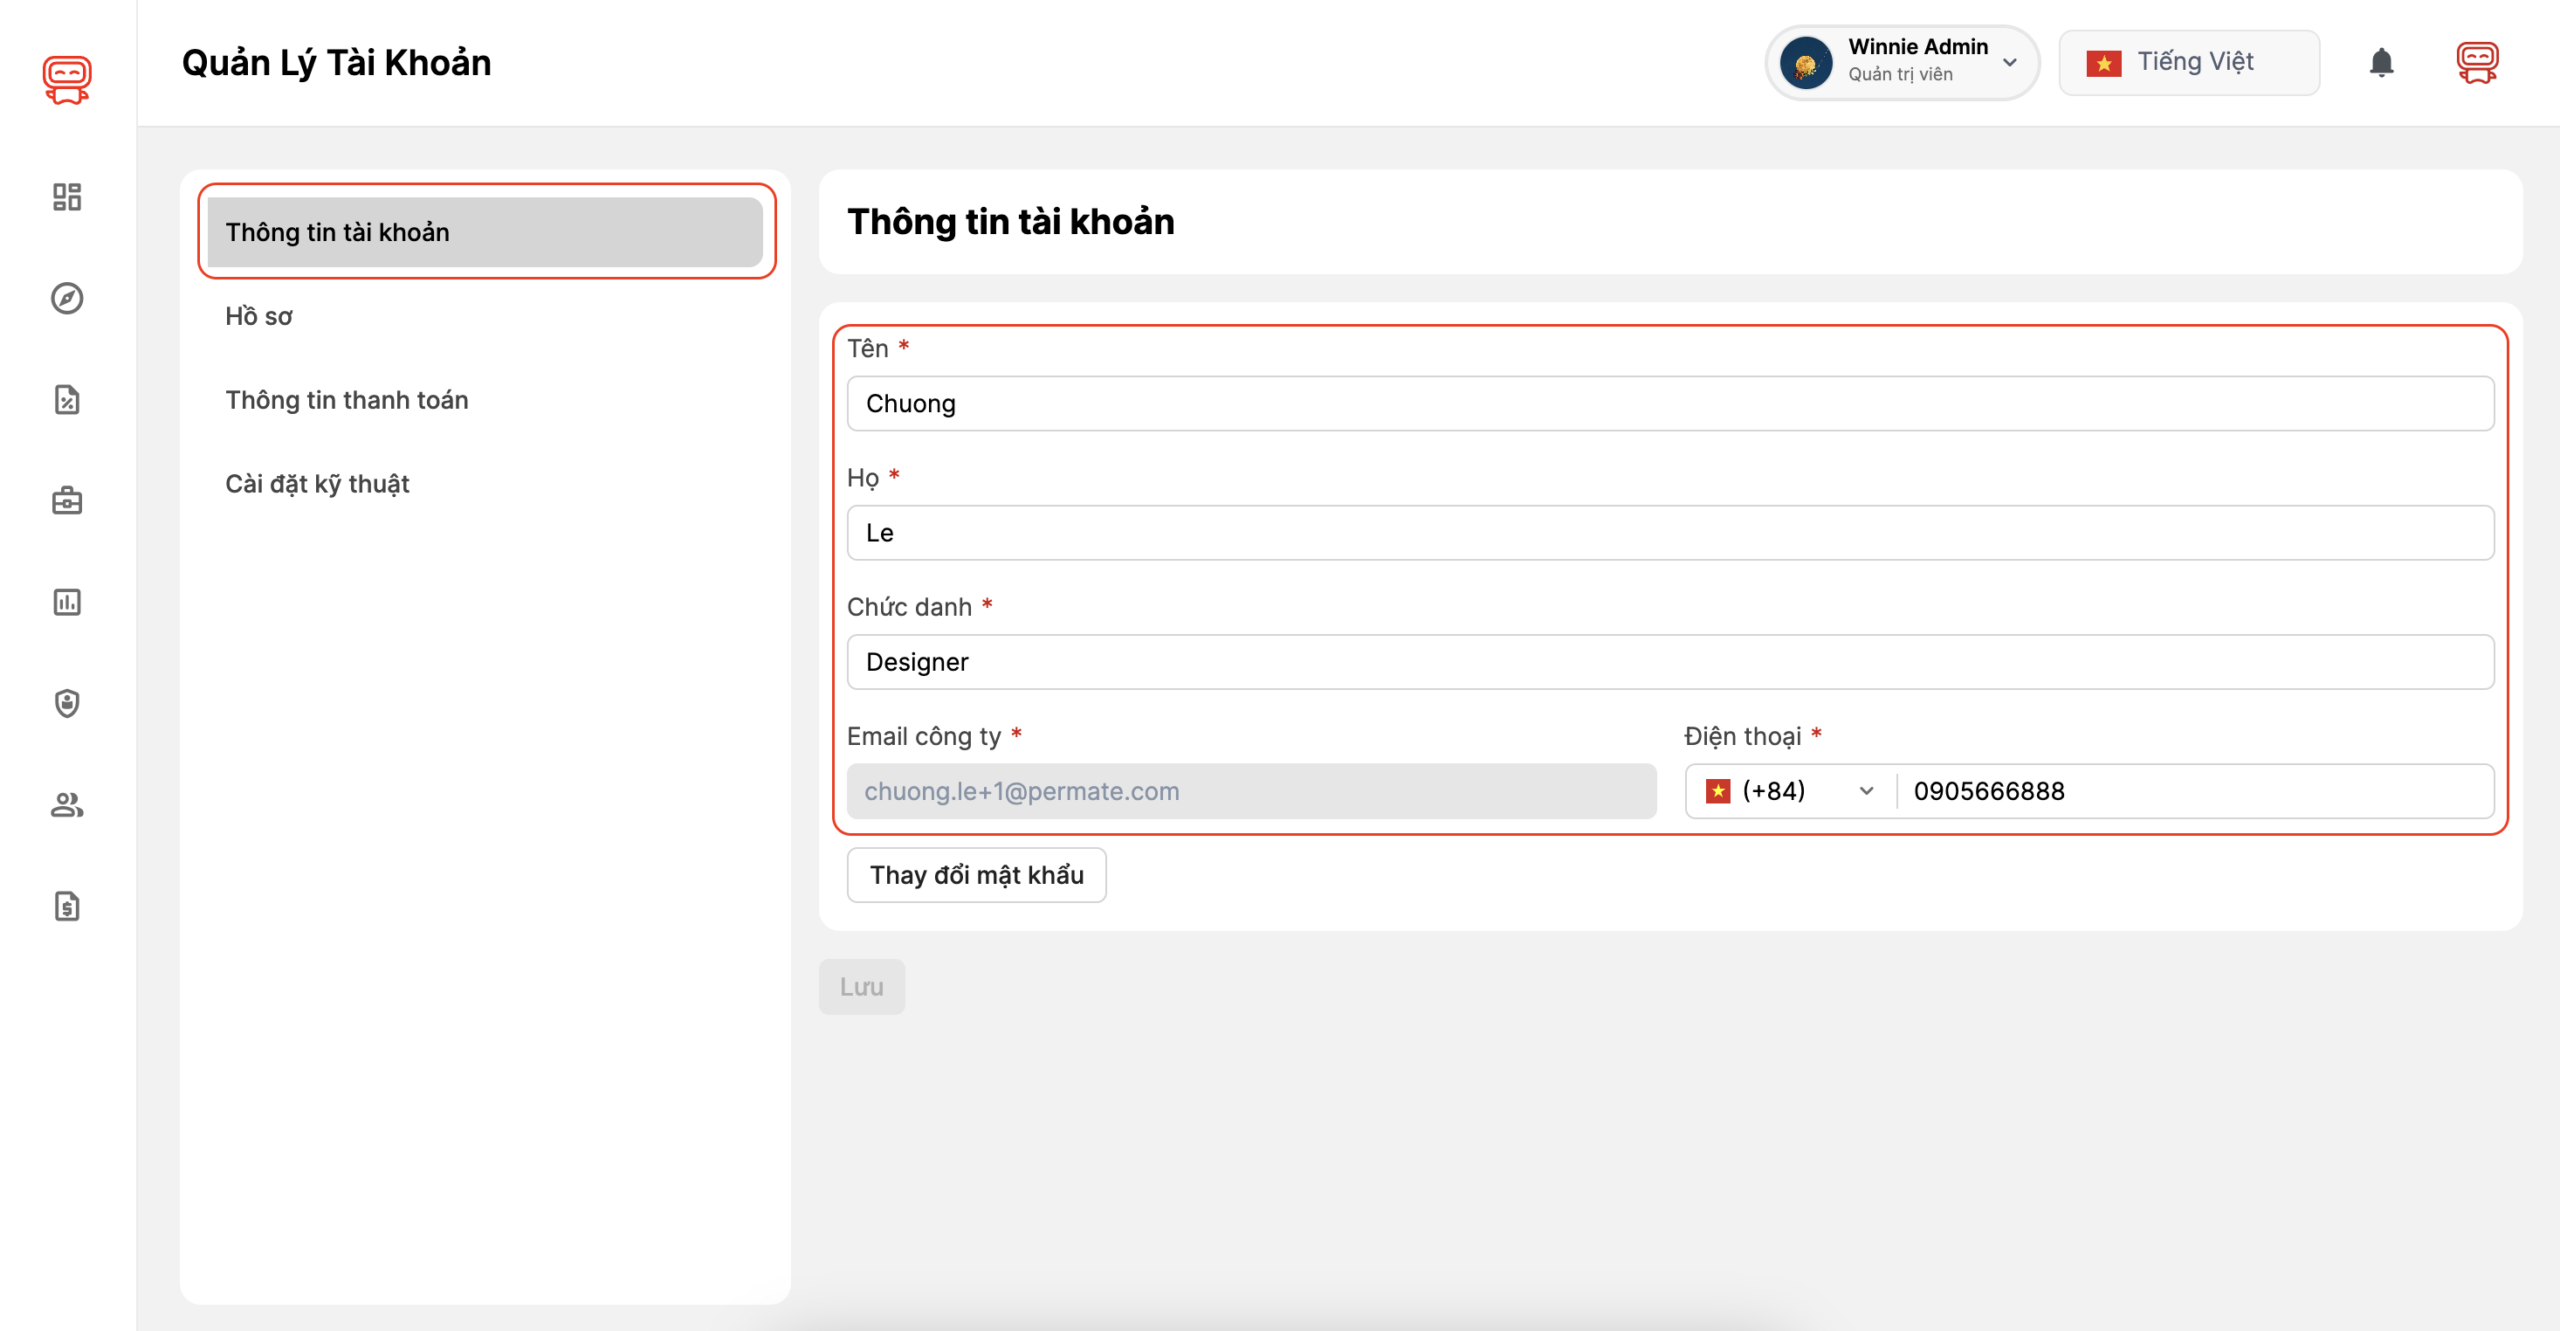Open the users group icon in sidebar

67,805
